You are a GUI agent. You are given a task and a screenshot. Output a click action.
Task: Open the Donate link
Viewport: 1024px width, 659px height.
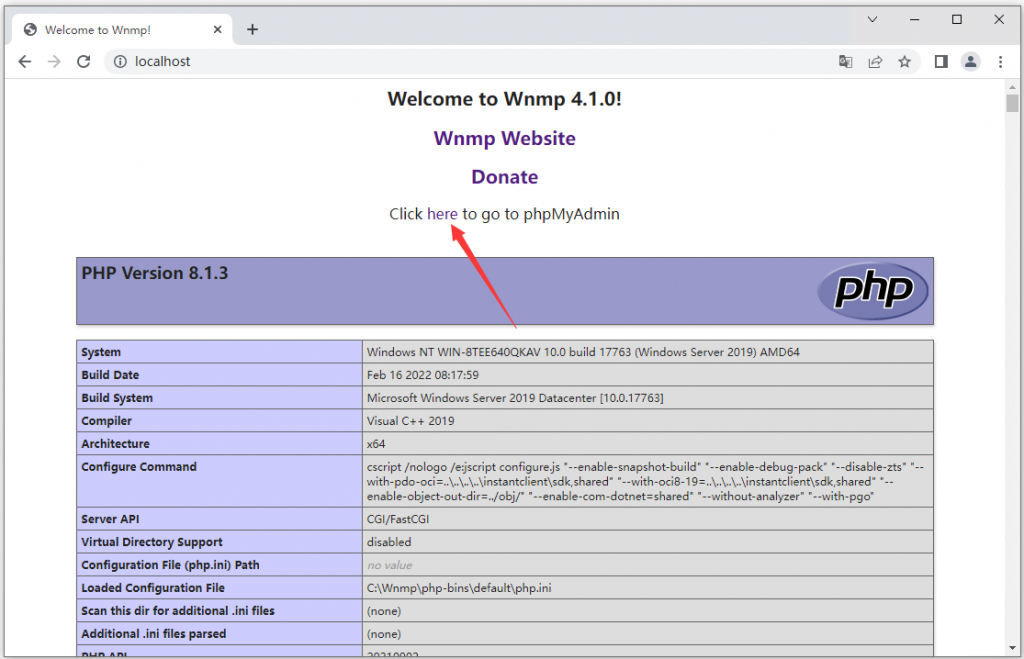click(x=504, y=176)
